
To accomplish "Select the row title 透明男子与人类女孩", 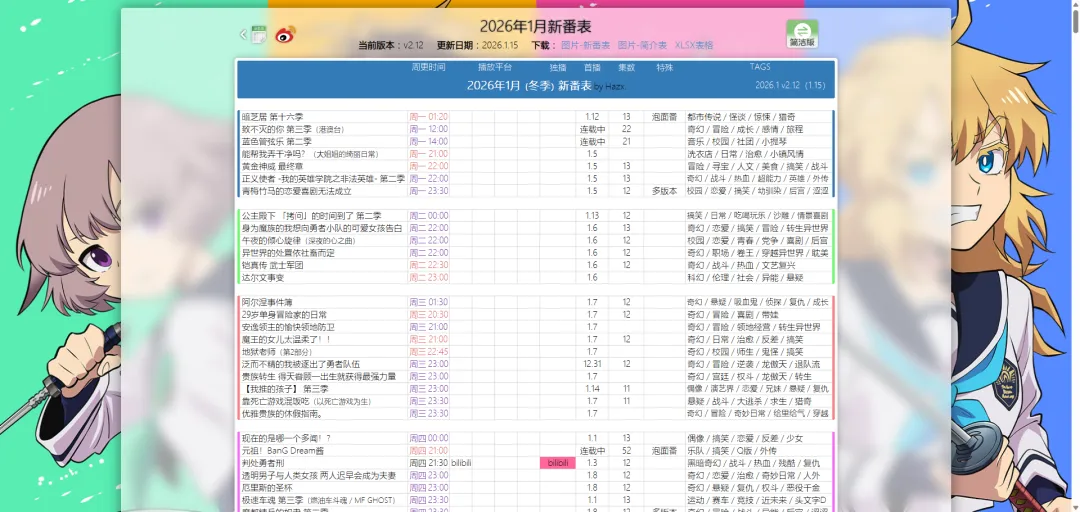I will [319, 475].
